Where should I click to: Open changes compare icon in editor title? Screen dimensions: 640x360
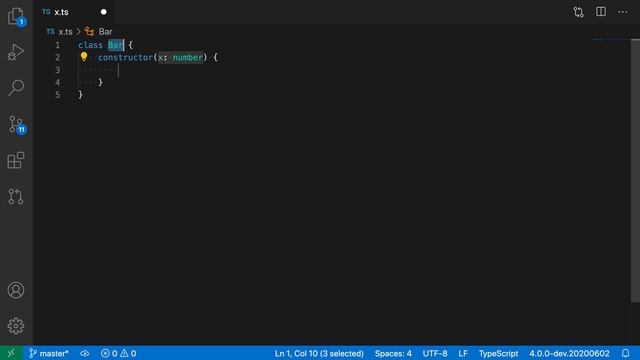(x=578, y=12)
